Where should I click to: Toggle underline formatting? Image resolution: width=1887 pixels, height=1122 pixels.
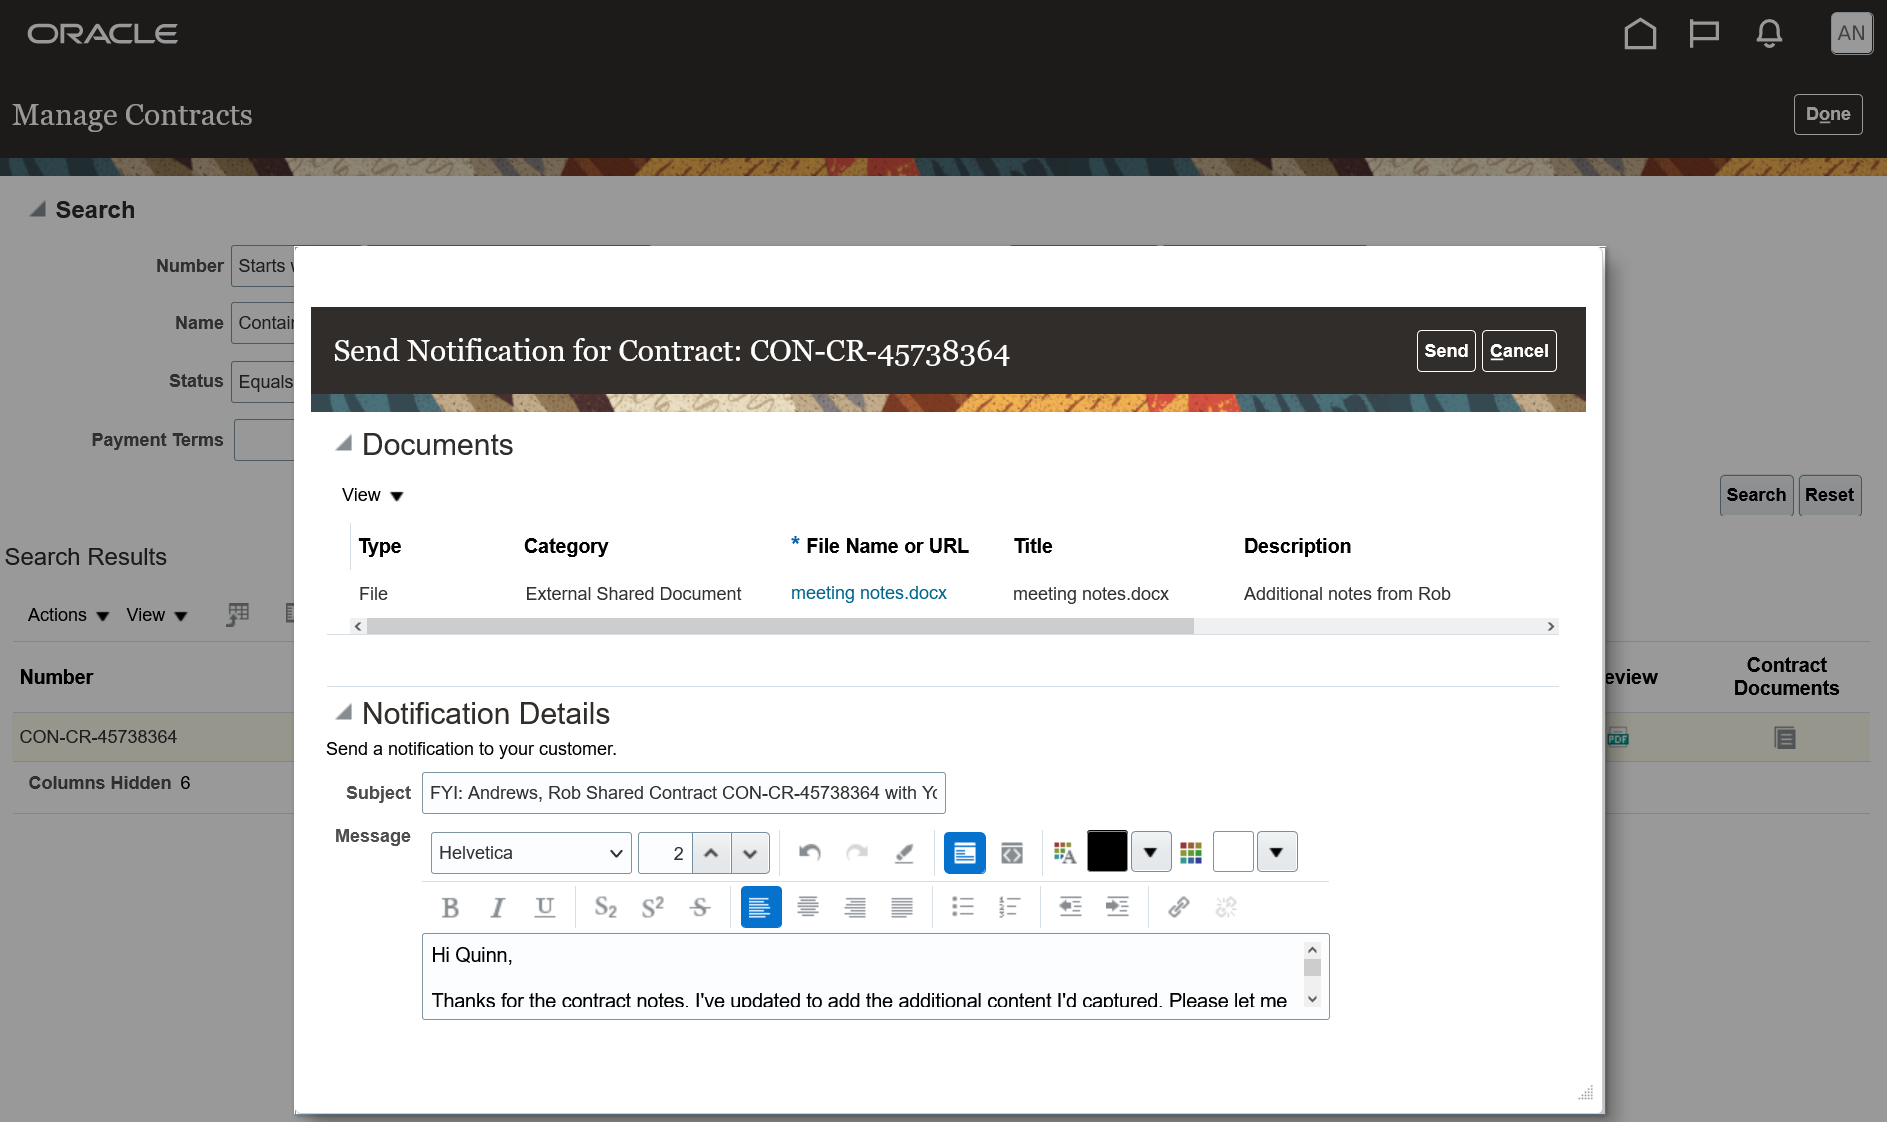544,907
